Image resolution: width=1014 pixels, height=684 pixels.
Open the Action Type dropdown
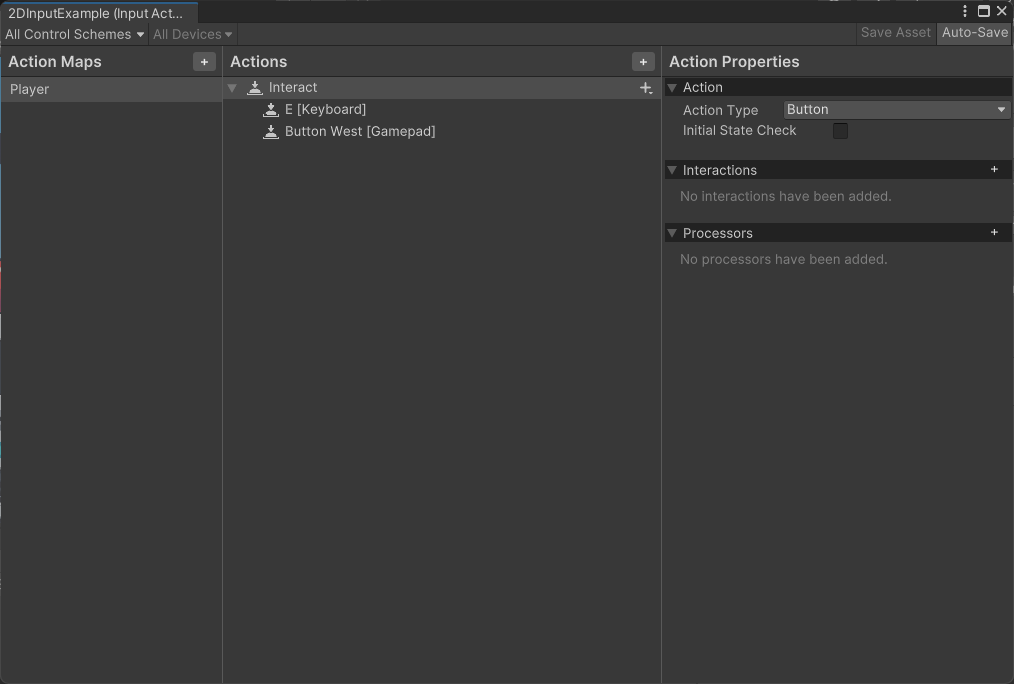click(896, 110)
